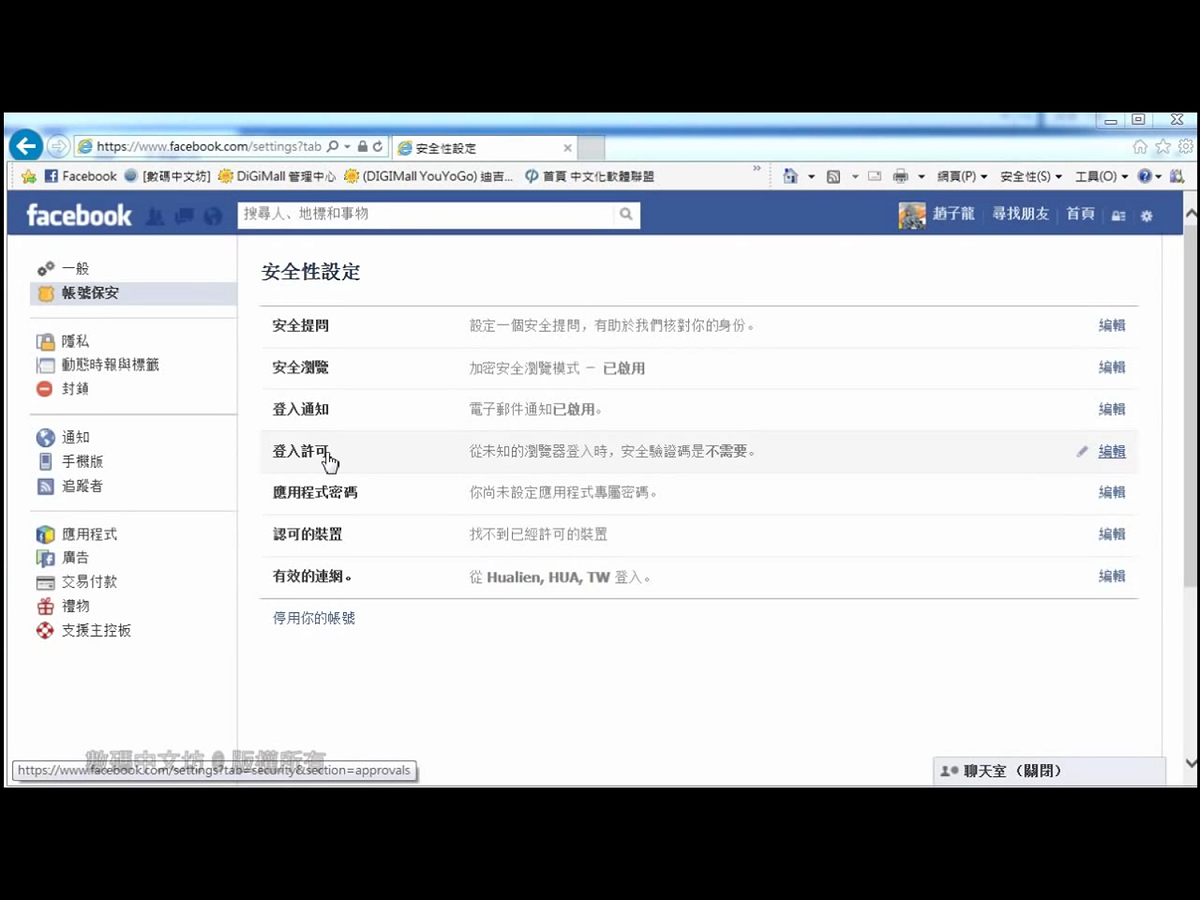Click the profile picture thumbnail
1200x900 pixels.
(912, 215)
